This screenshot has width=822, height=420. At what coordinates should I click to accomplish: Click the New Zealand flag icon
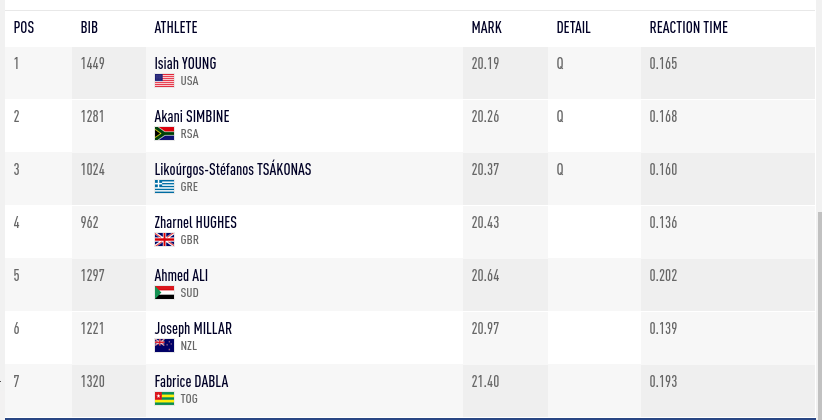[164, 346]
